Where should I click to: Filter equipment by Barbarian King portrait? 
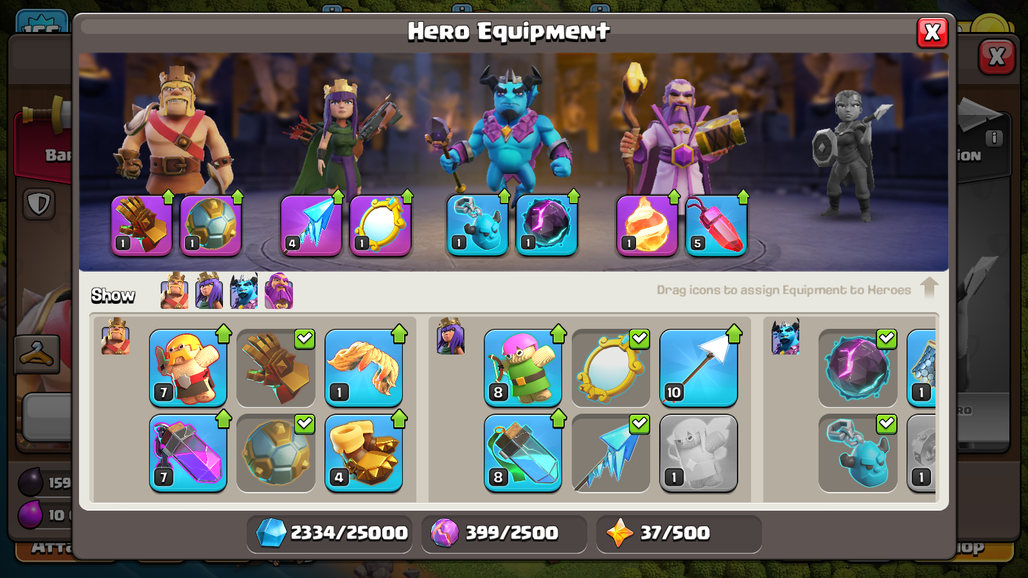[174, 290]
